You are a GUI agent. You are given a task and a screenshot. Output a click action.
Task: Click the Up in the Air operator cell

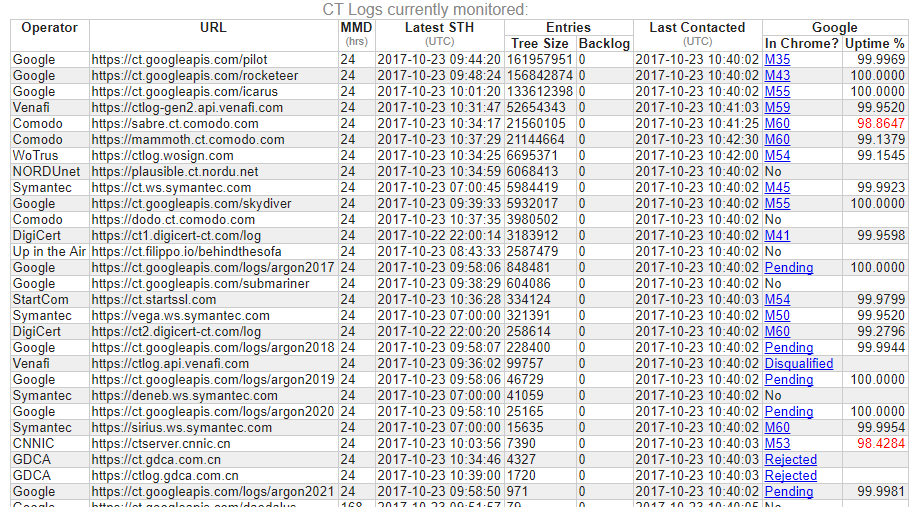pos(49,251)
